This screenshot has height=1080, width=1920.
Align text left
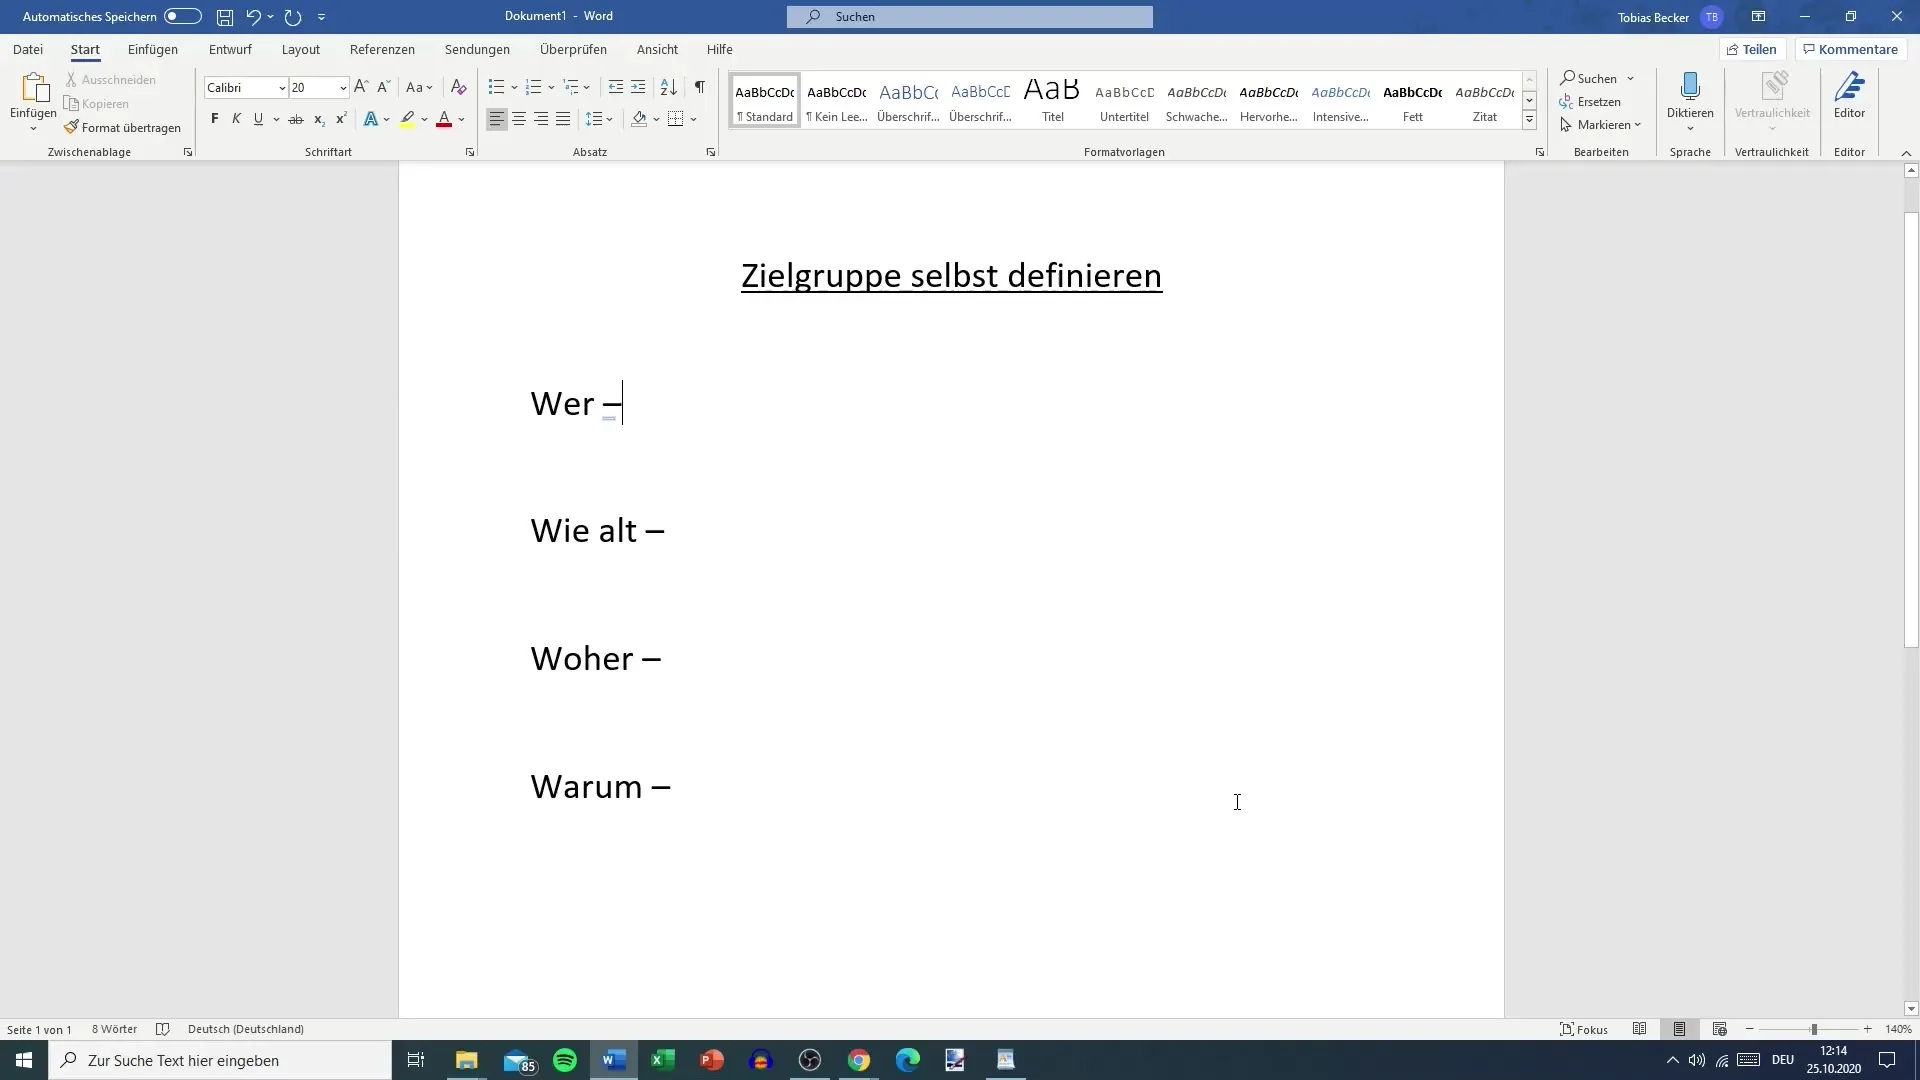(x=496, y=119)
